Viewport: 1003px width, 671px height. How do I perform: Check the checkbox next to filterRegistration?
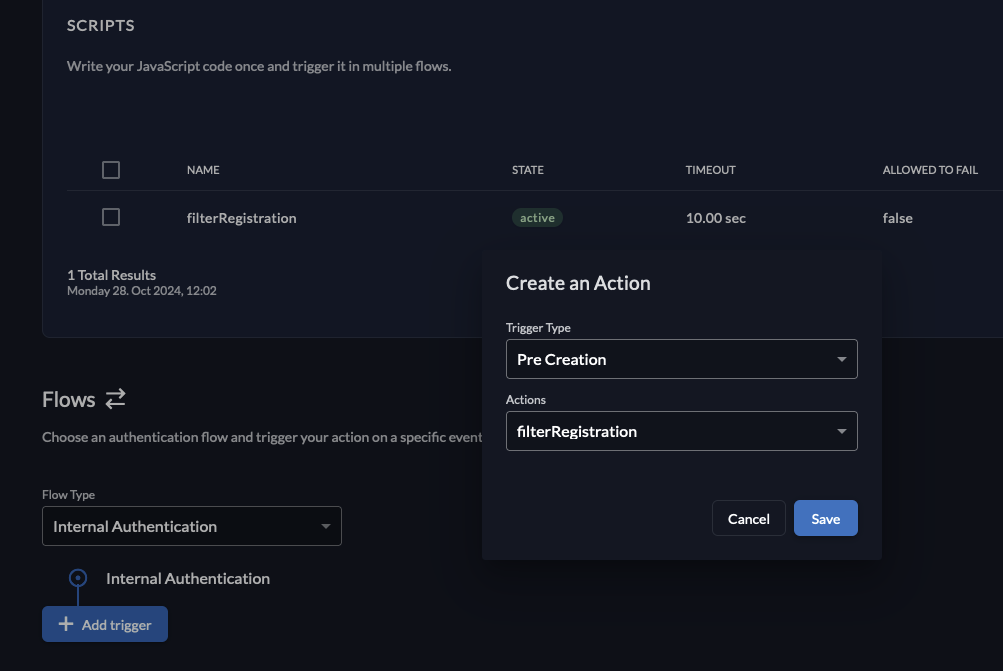[110, 216]
